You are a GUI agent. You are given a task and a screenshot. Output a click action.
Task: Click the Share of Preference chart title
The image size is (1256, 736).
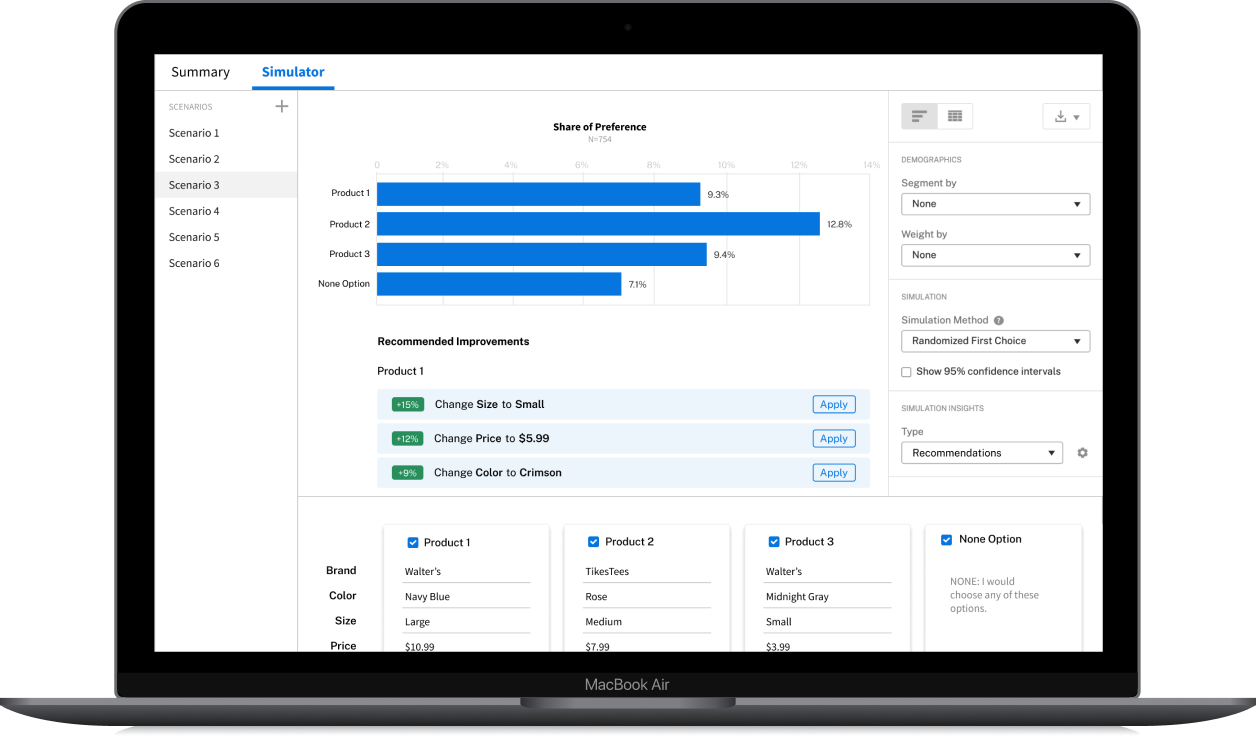(600, 127)
